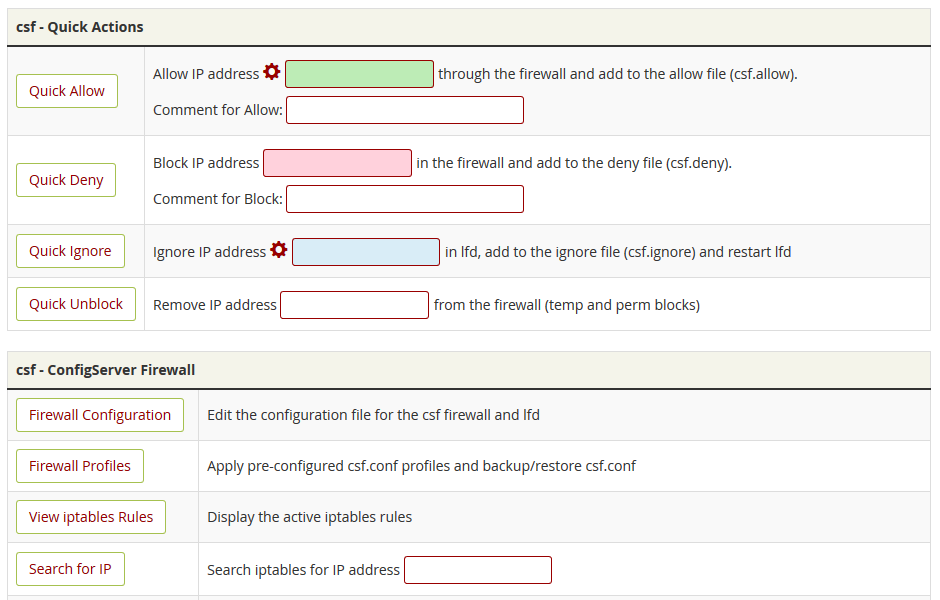Click the Remove IP address field
This screenshot has height=600, width=940.
pos(354,304)
